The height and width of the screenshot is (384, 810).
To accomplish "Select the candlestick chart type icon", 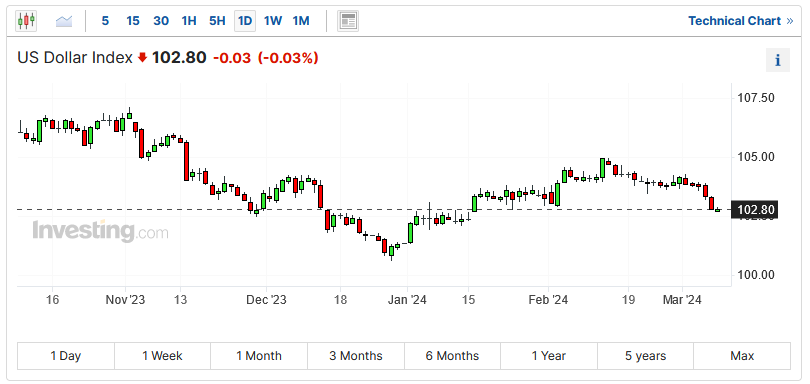I will 26,21.
